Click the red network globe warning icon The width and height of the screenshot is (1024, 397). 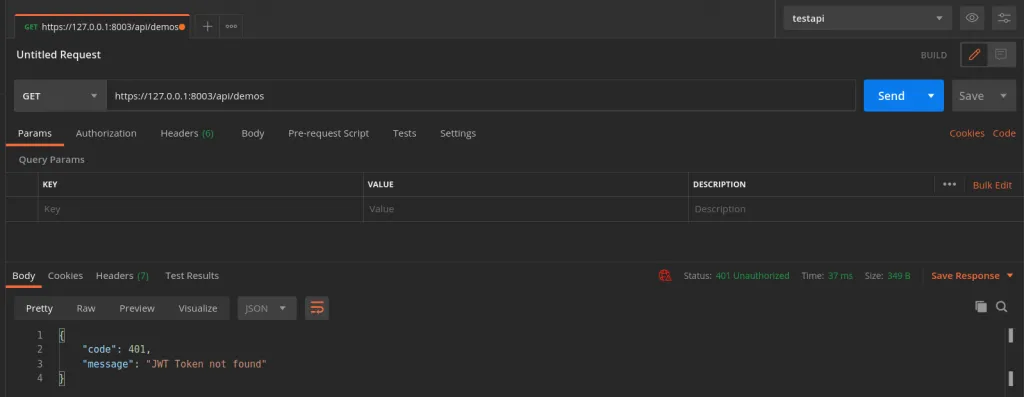point(665,276)
